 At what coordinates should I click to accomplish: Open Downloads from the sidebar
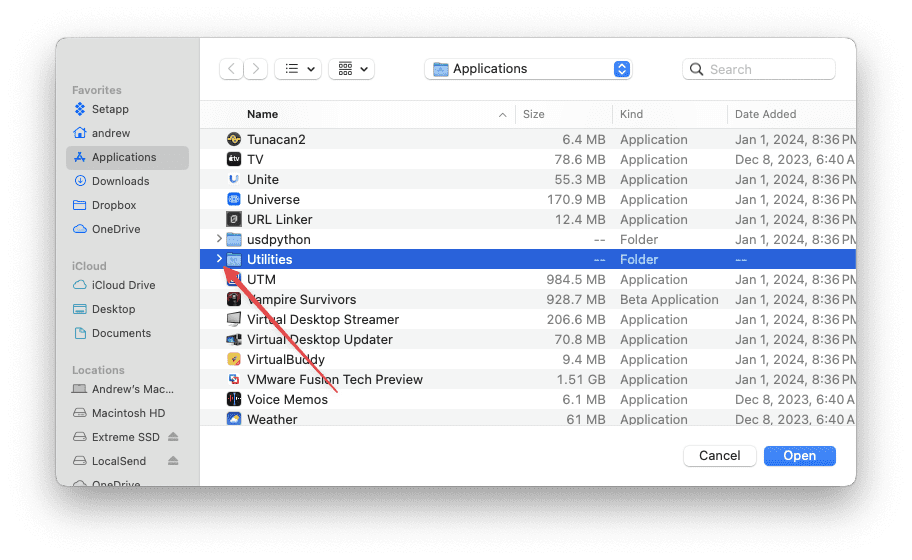[127, 181]
